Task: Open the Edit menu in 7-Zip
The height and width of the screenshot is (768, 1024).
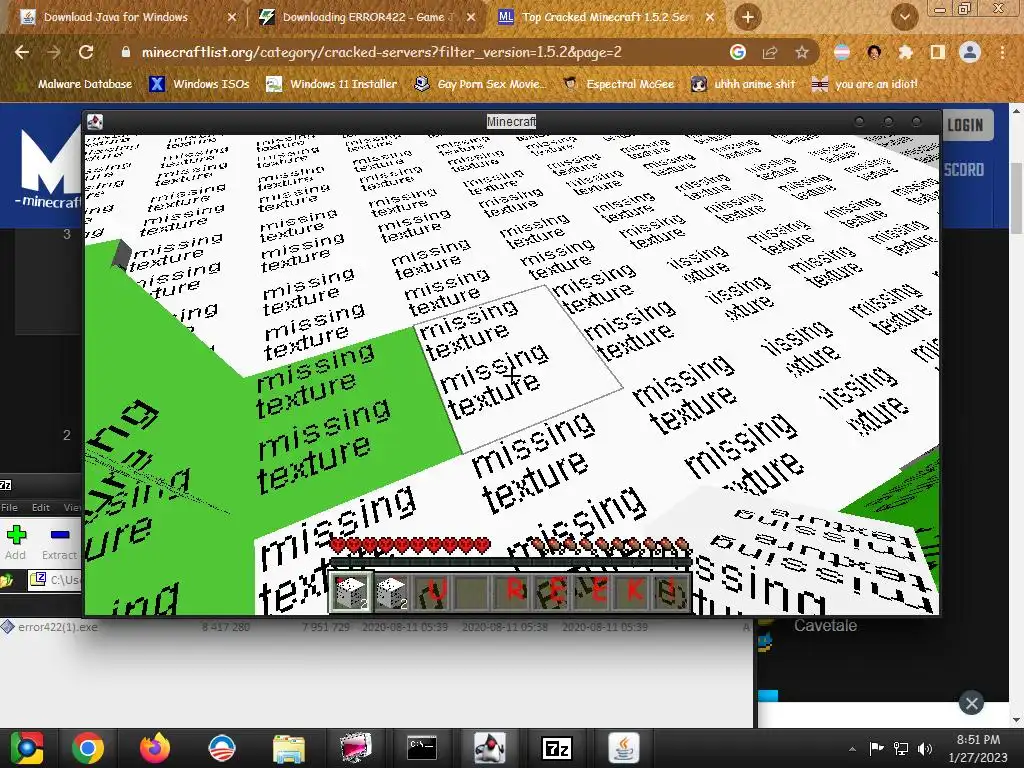Action: [x=40, y=507]
